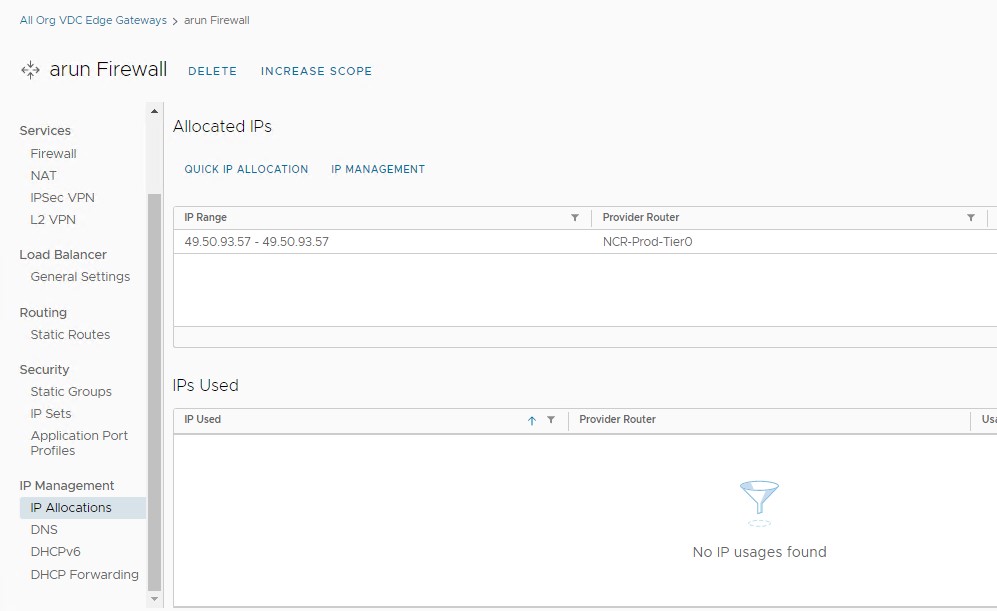997x611 pixels.
Task: Open the filter for the IP Range column
Action: tap(574, 217)
